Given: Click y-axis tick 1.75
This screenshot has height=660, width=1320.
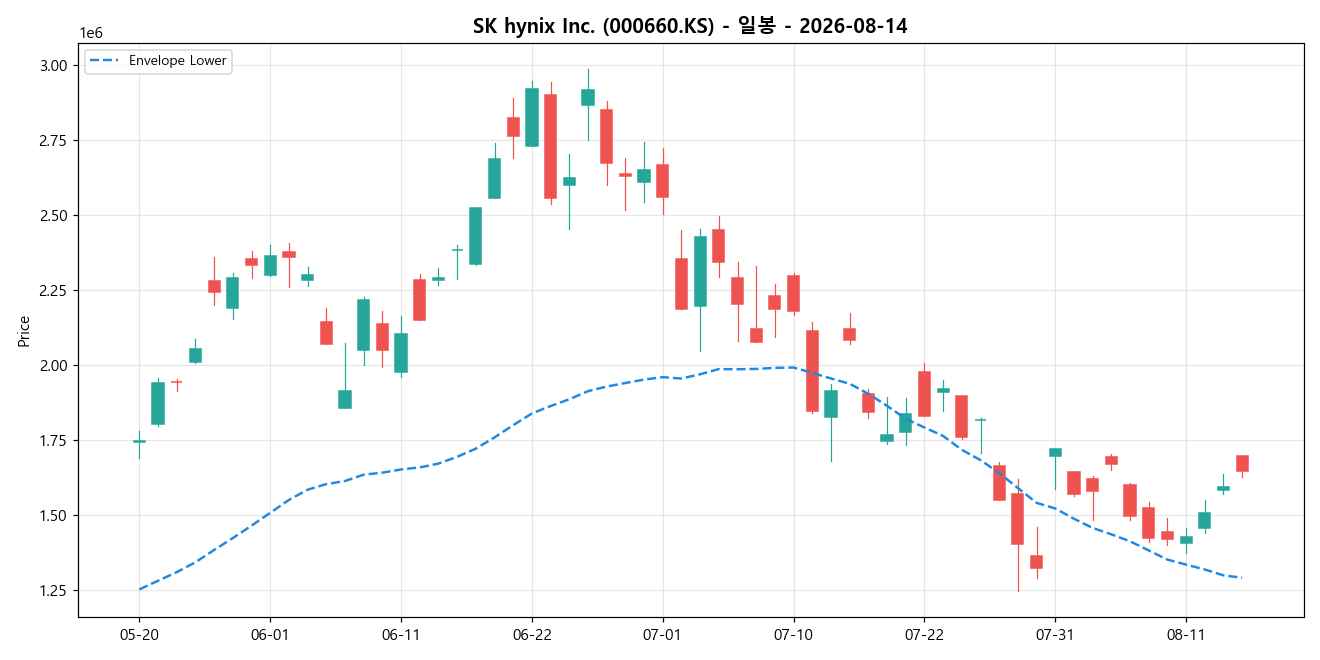Looking at the screenshot, I should coord(56,440).
